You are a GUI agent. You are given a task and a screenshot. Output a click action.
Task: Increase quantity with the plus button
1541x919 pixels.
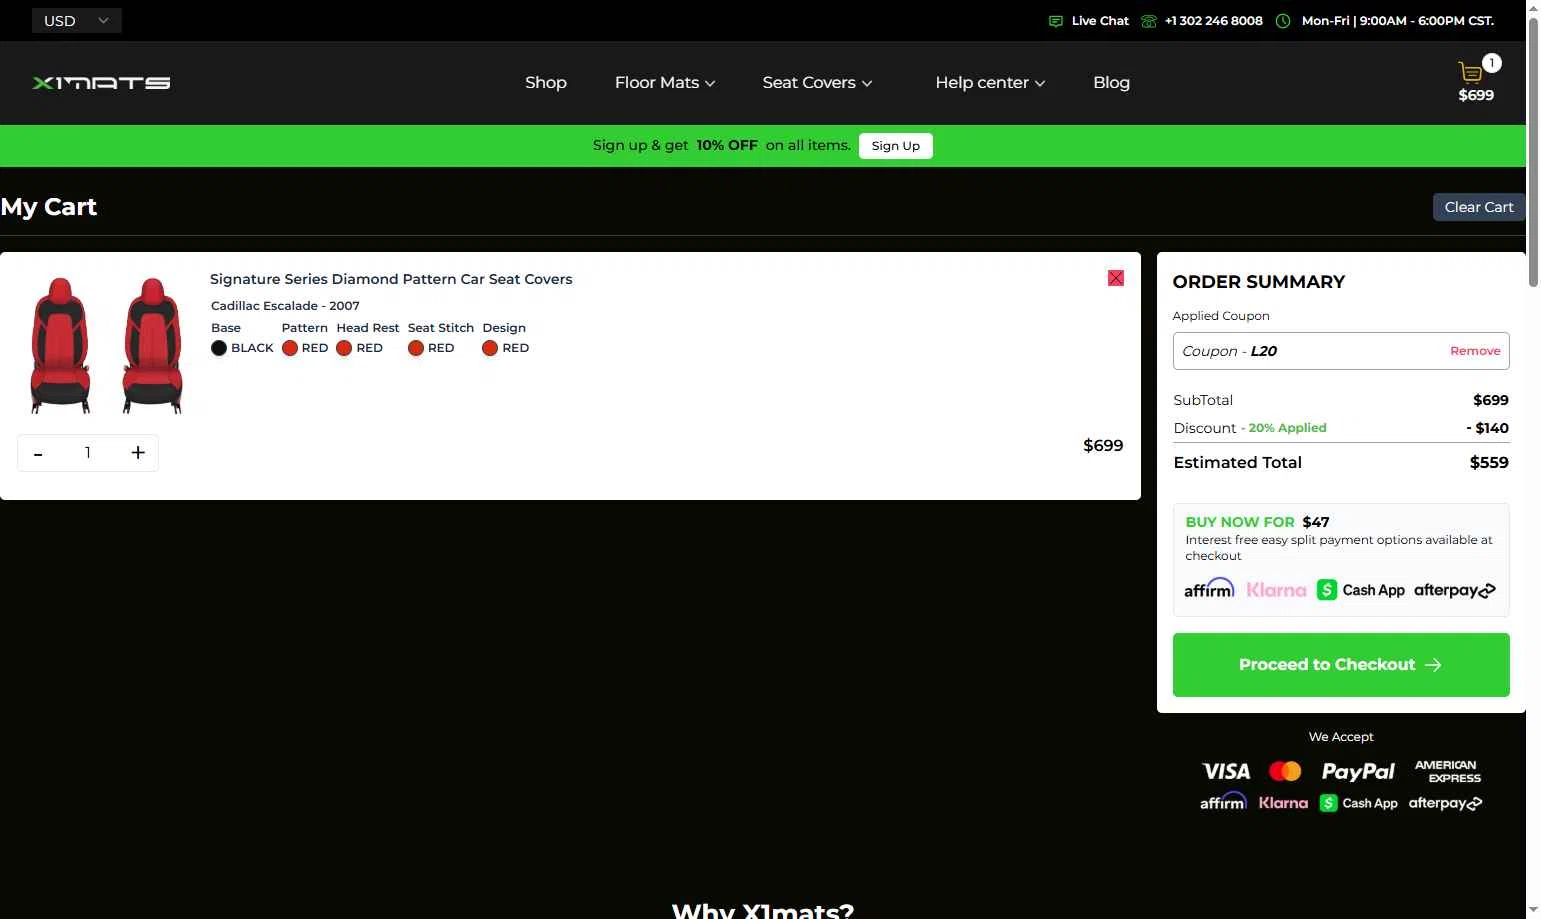[138, 453]
